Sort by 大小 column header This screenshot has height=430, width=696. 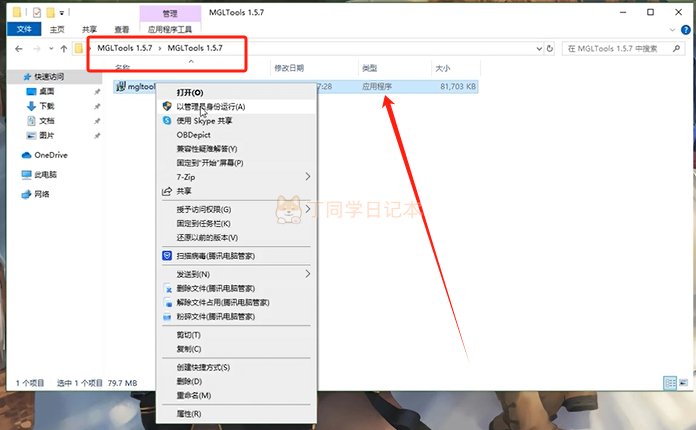pos(443,68)
